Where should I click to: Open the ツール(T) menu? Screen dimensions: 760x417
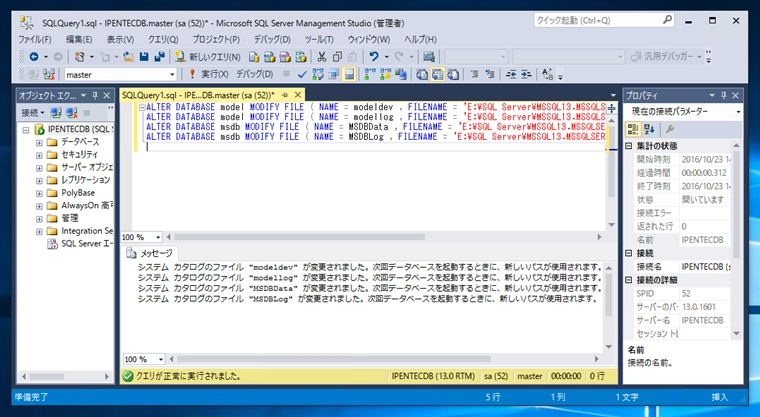pyautogui.click(x=319, y=39)
